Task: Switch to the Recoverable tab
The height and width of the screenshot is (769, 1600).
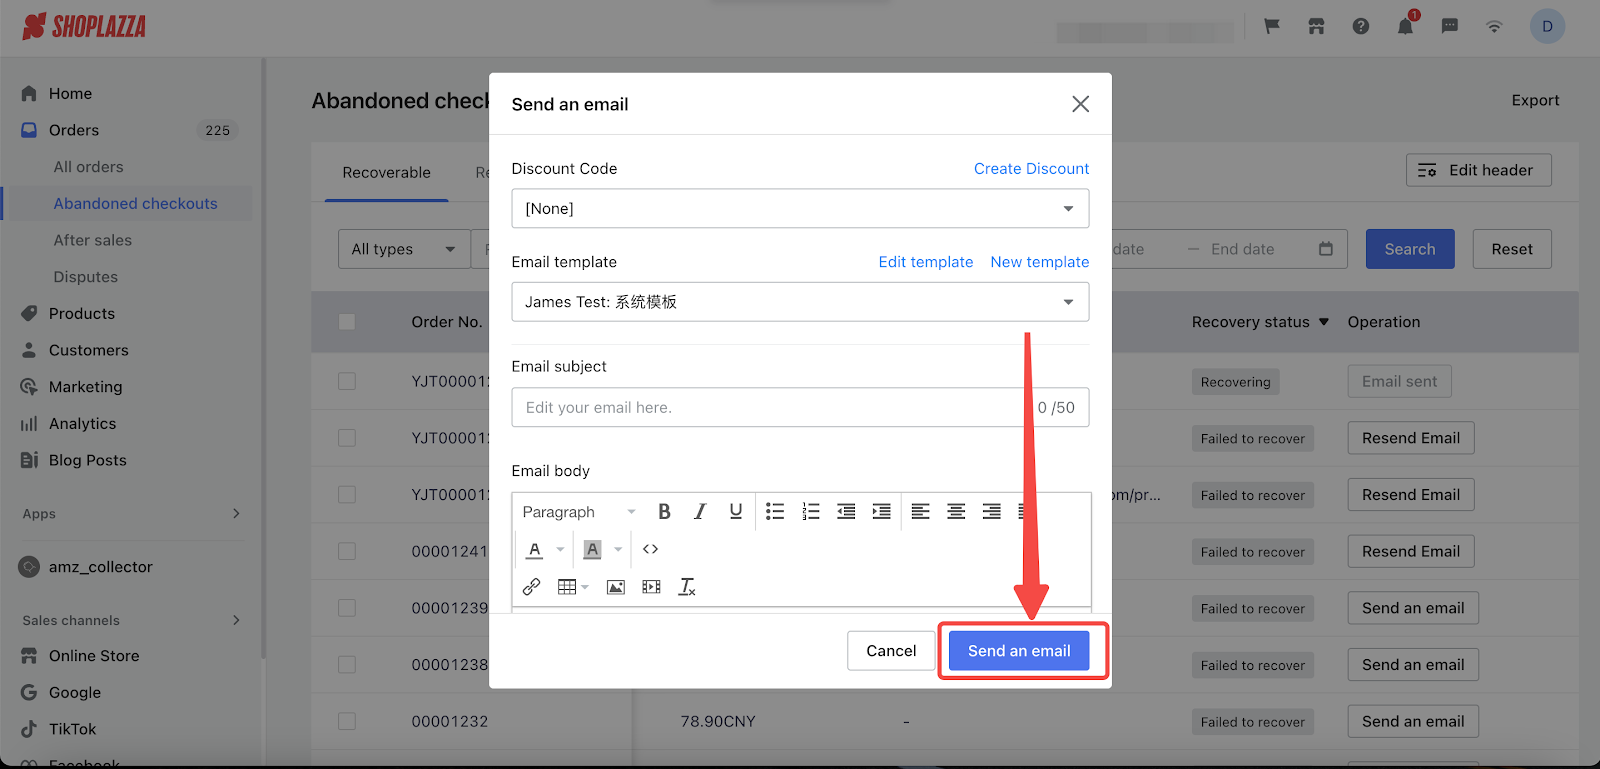Action: click(x=386, y=173)
